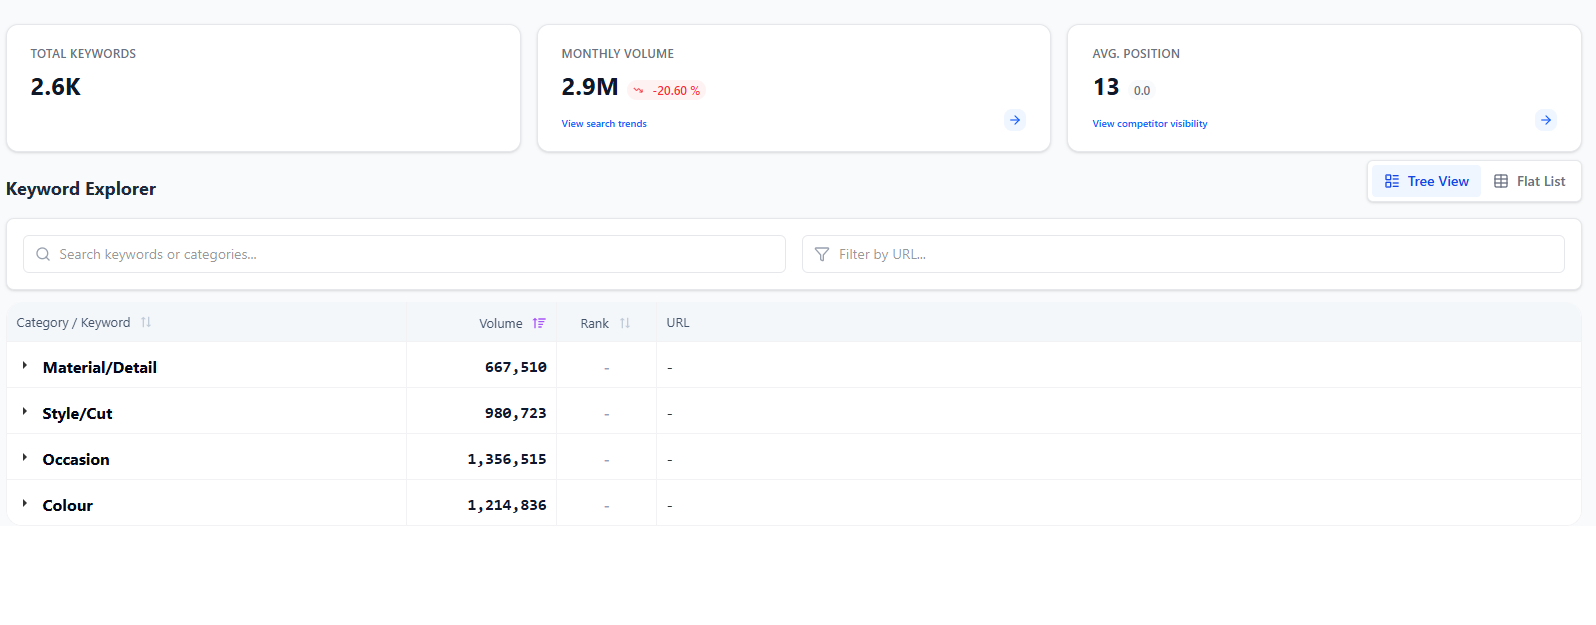Image resolution: width=1596 pixels, height=625 pixels.
Task: Click the URL column header
Action: click(x=678, y=323)
